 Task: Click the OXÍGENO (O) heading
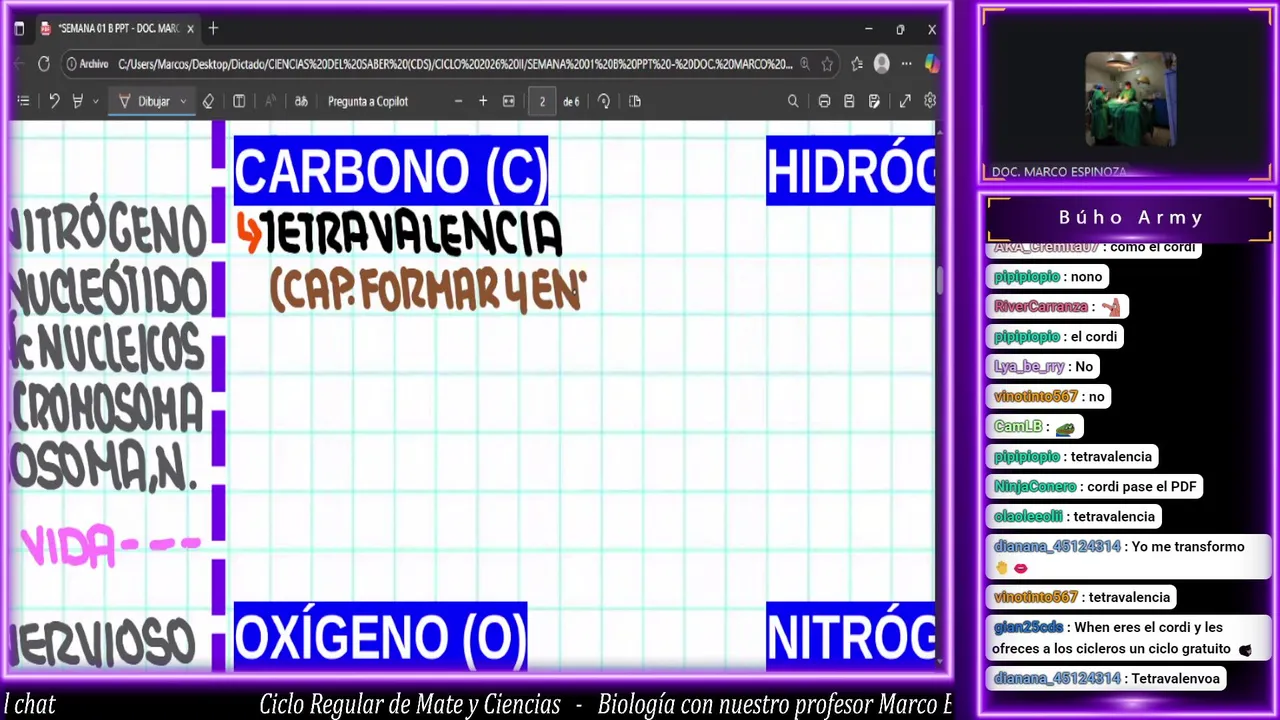(380, 636)
